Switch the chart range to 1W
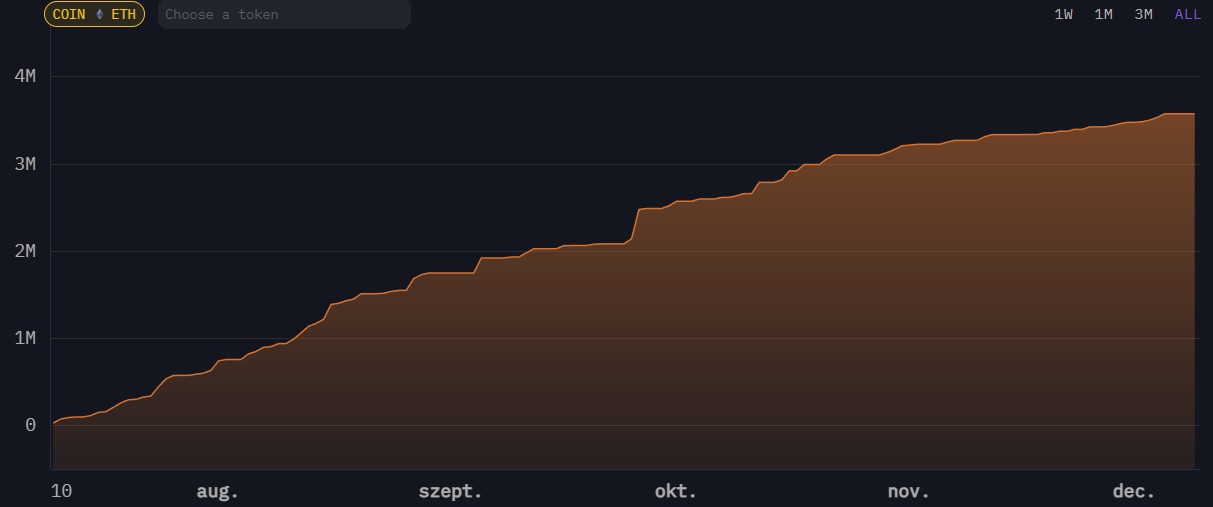This screenshot has height=507, width=1213. click(1064, 14)
